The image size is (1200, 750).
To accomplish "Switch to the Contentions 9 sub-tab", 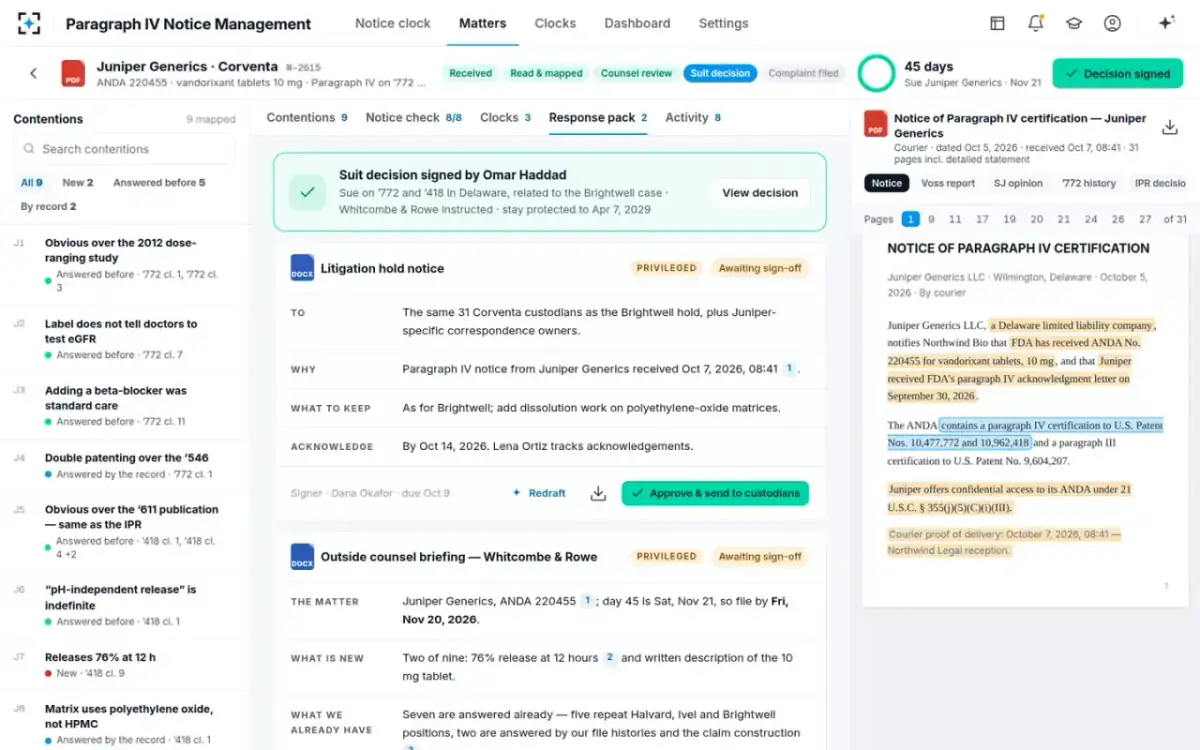I will point(307,117).
